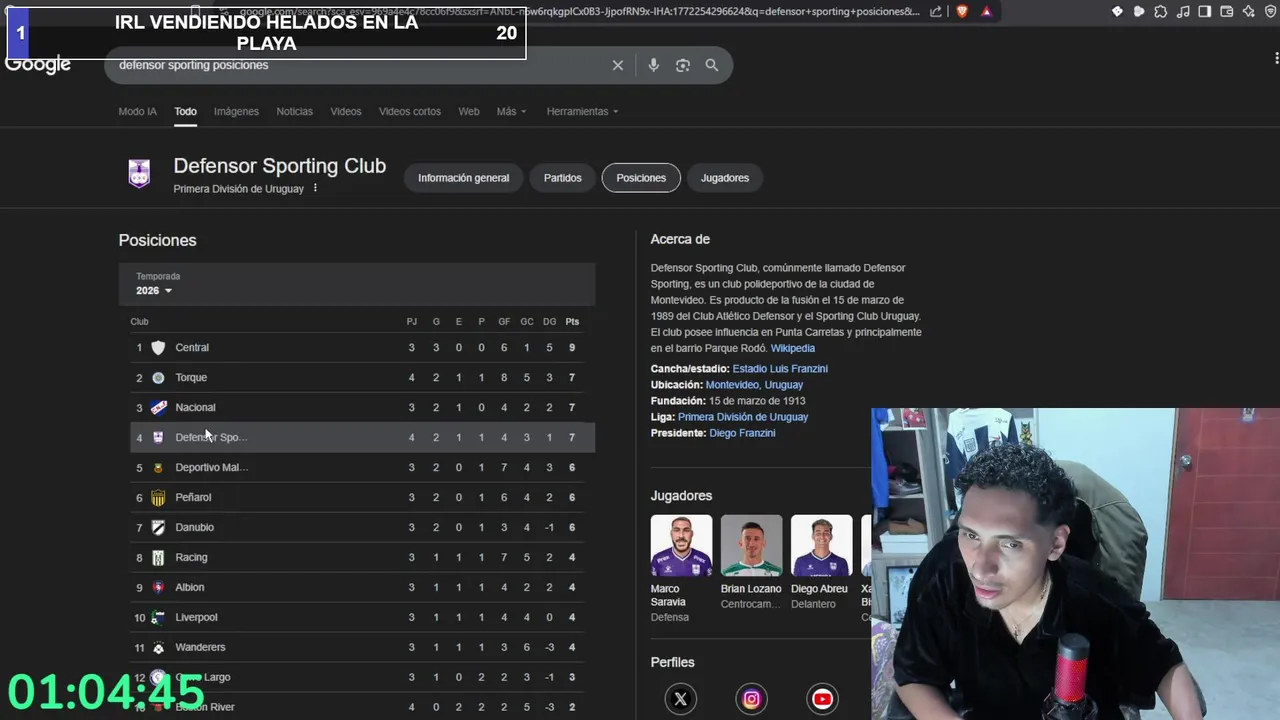
Task: Open the Wikipedia link
Action: pyautogui.click(x=793, y=348)
